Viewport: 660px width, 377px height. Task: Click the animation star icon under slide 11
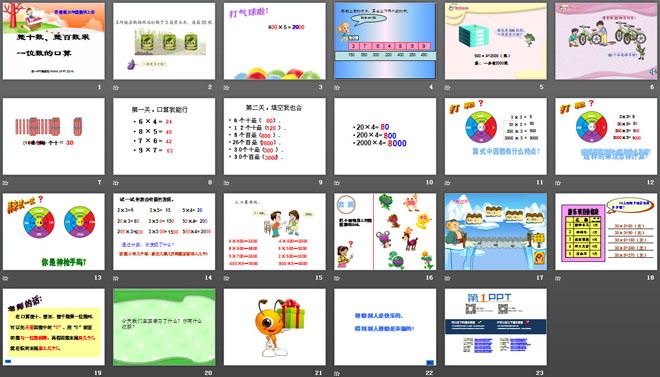point(447,183)
